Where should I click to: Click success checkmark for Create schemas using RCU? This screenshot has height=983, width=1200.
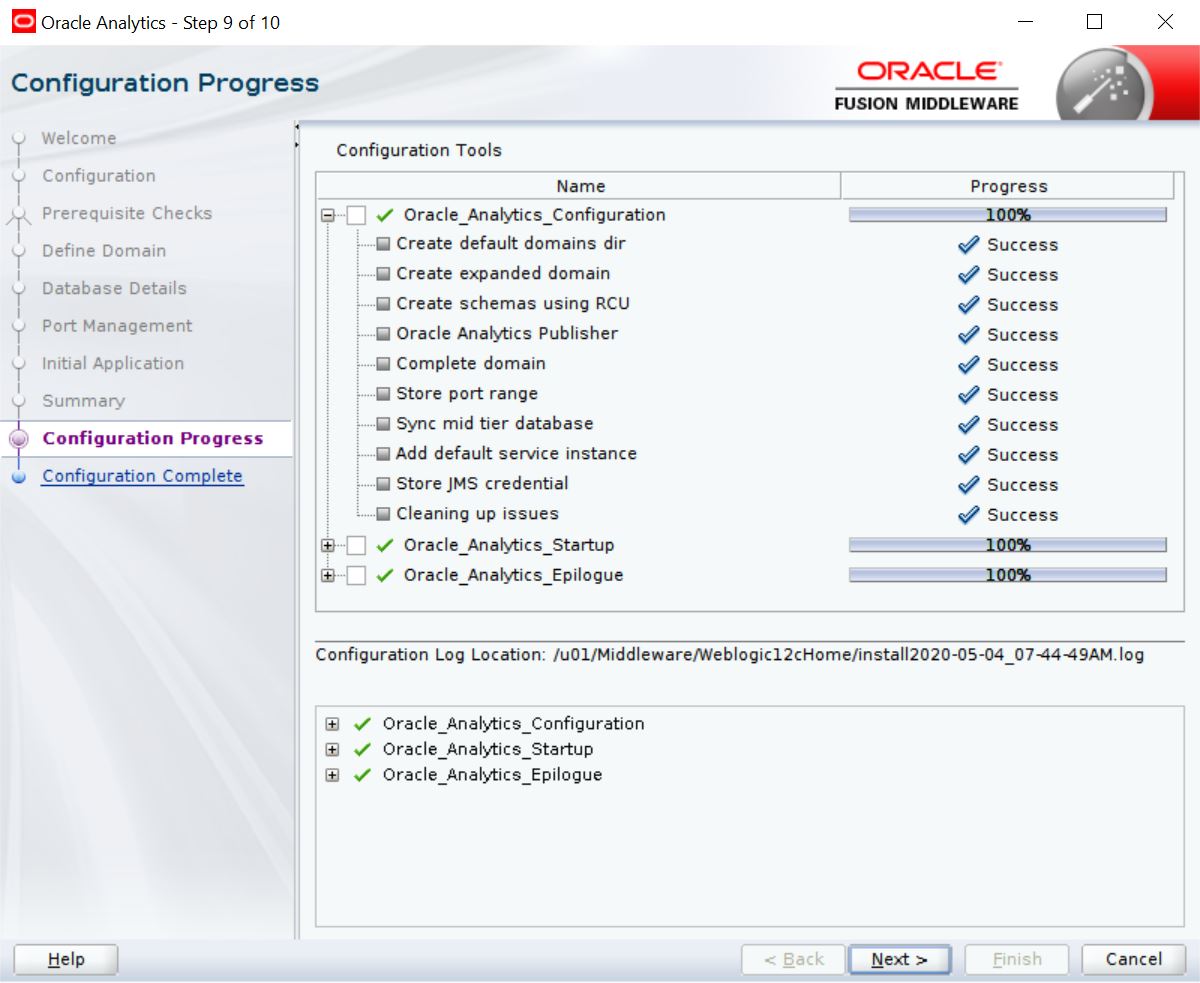pos(968,305)
